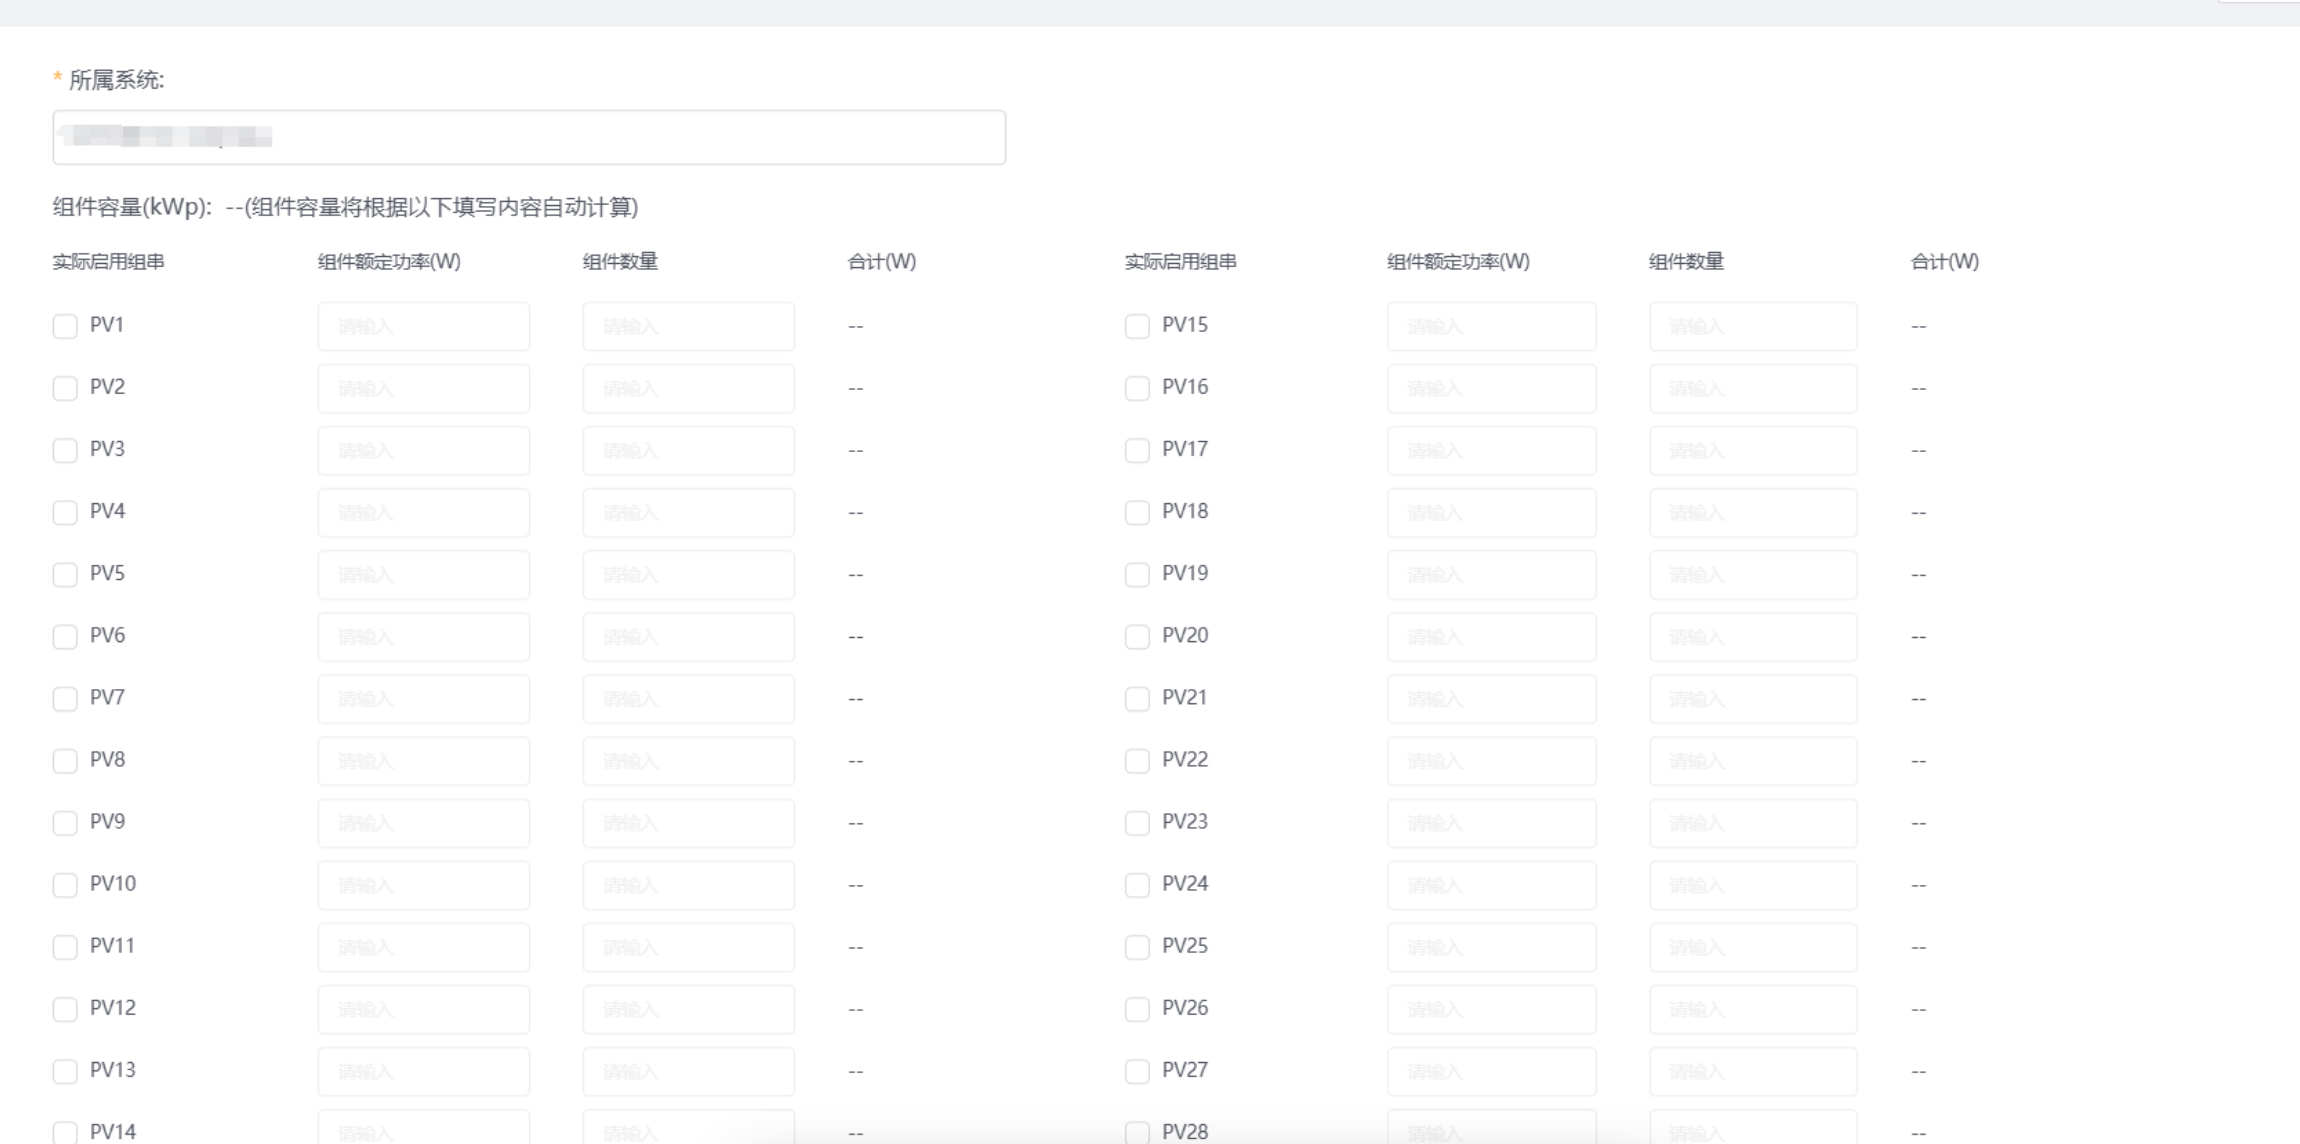This screenshot has width=2300, height=1144.
Task: Focus PV22 module quantity field
Action: point(1753,761)
